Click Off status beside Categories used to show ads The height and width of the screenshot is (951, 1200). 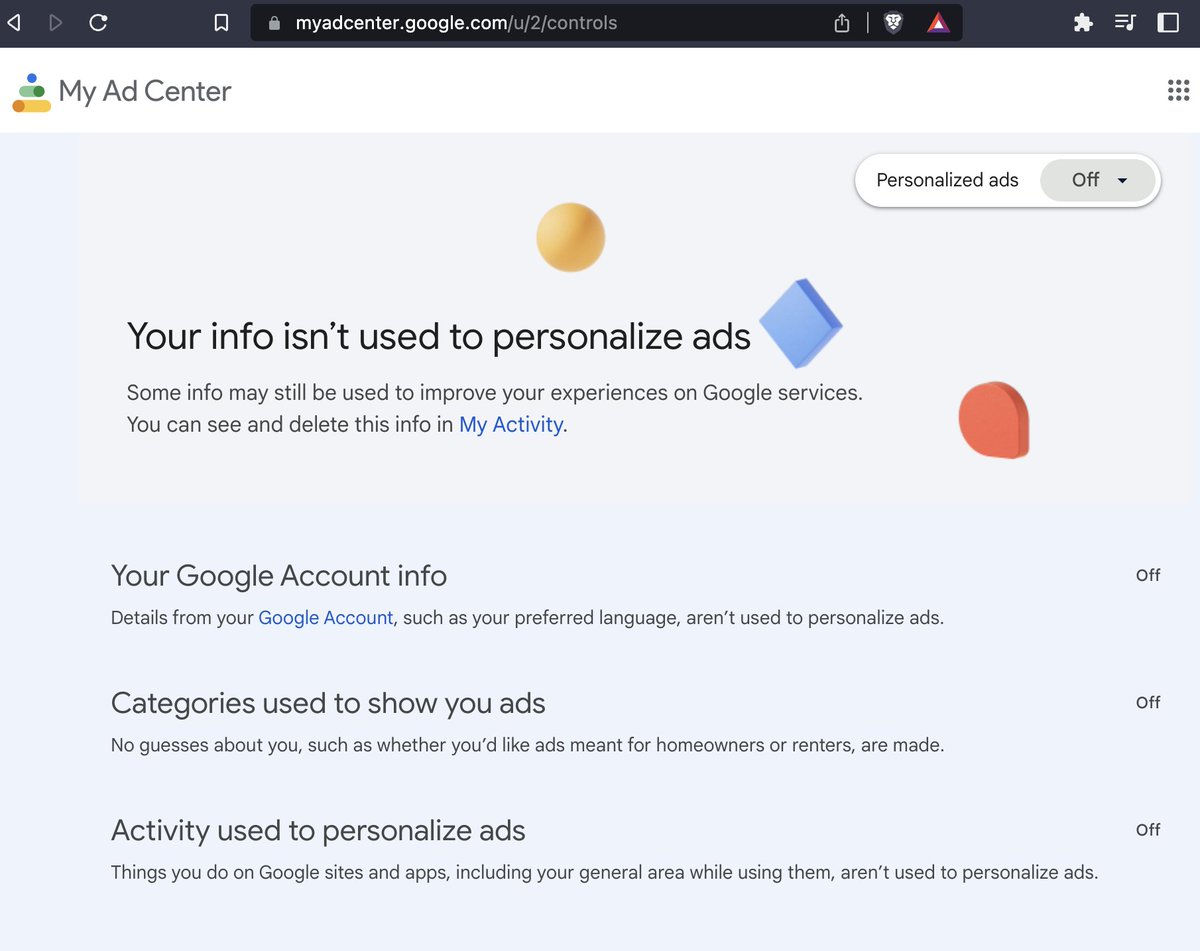tap(1148, 702)
